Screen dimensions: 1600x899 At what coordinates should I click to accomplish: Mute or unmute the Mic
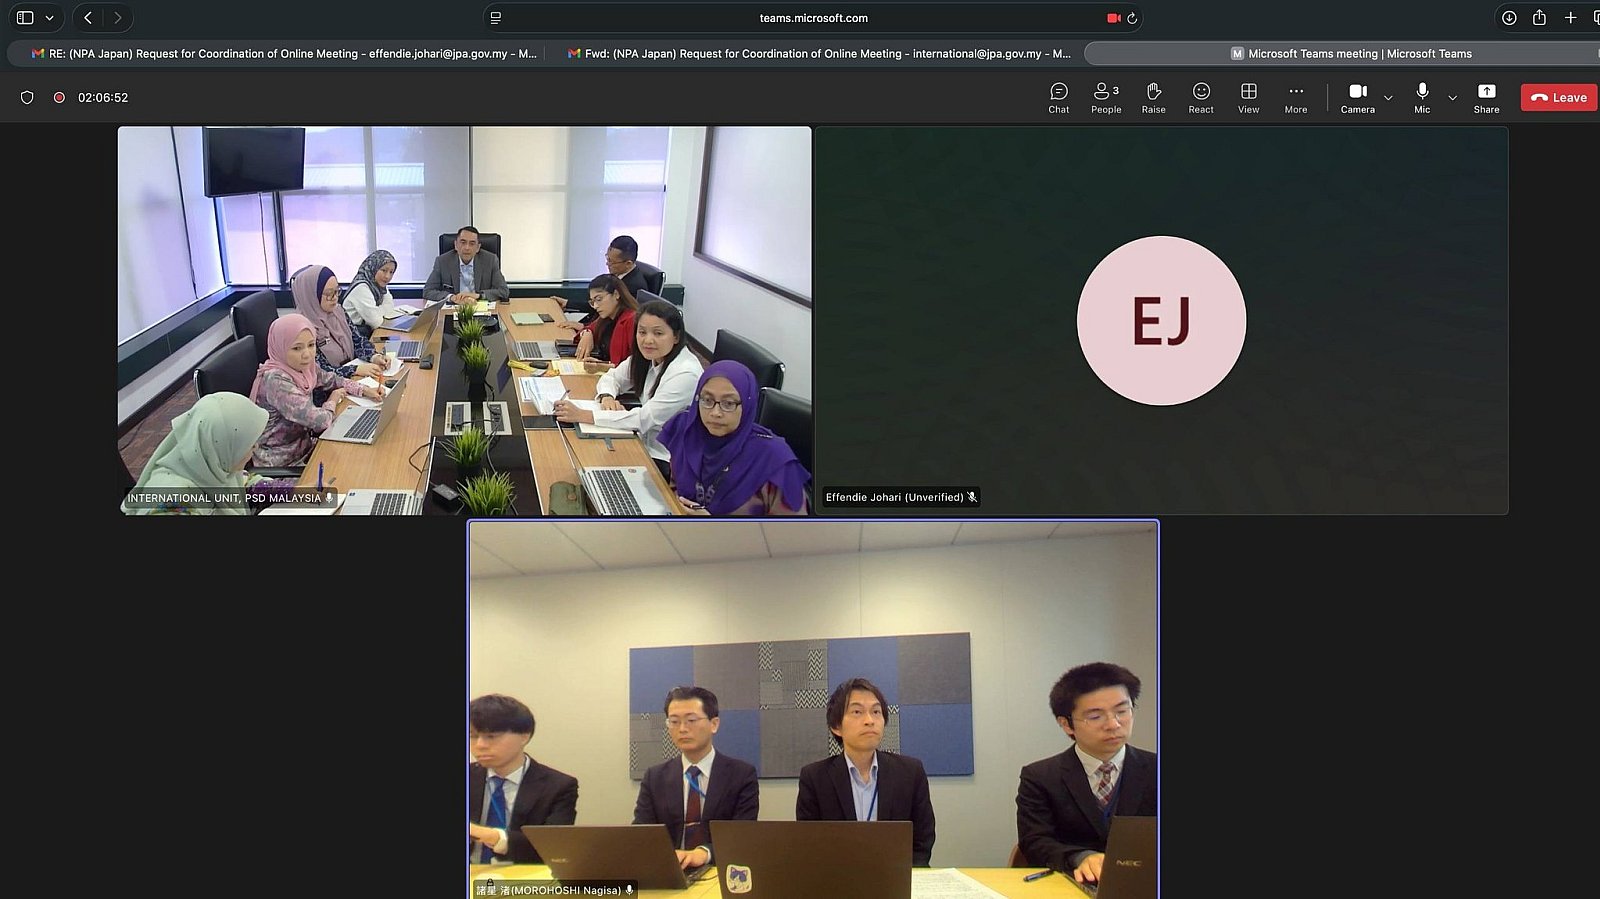coord(1421,97)
